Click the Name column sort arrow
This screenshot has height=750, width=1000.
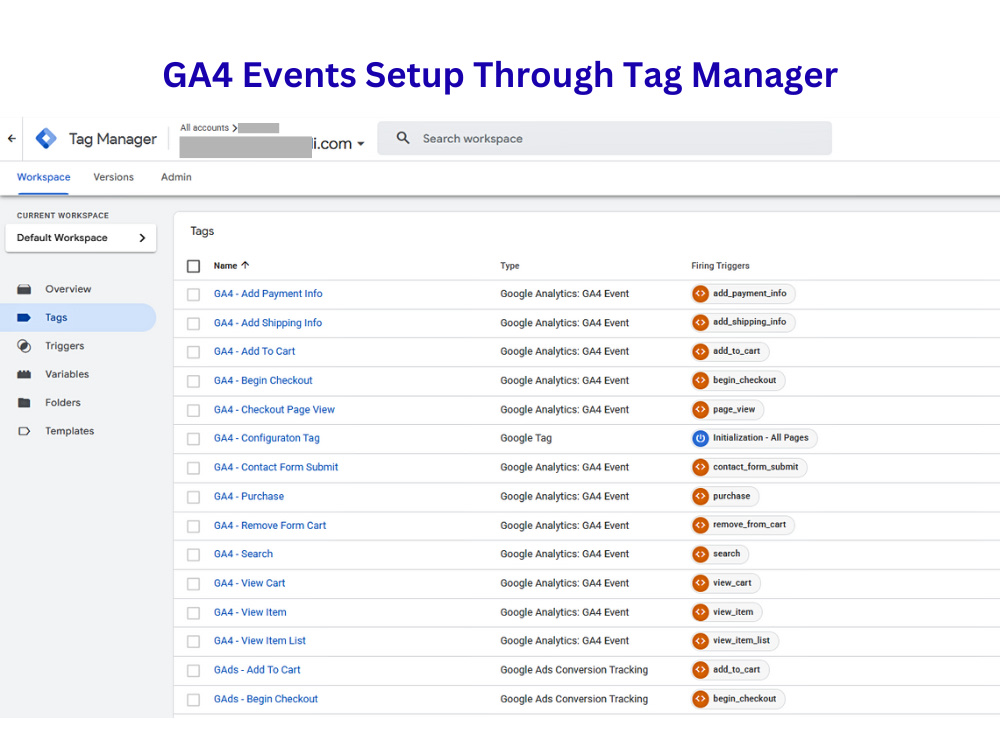coord(246,265)
